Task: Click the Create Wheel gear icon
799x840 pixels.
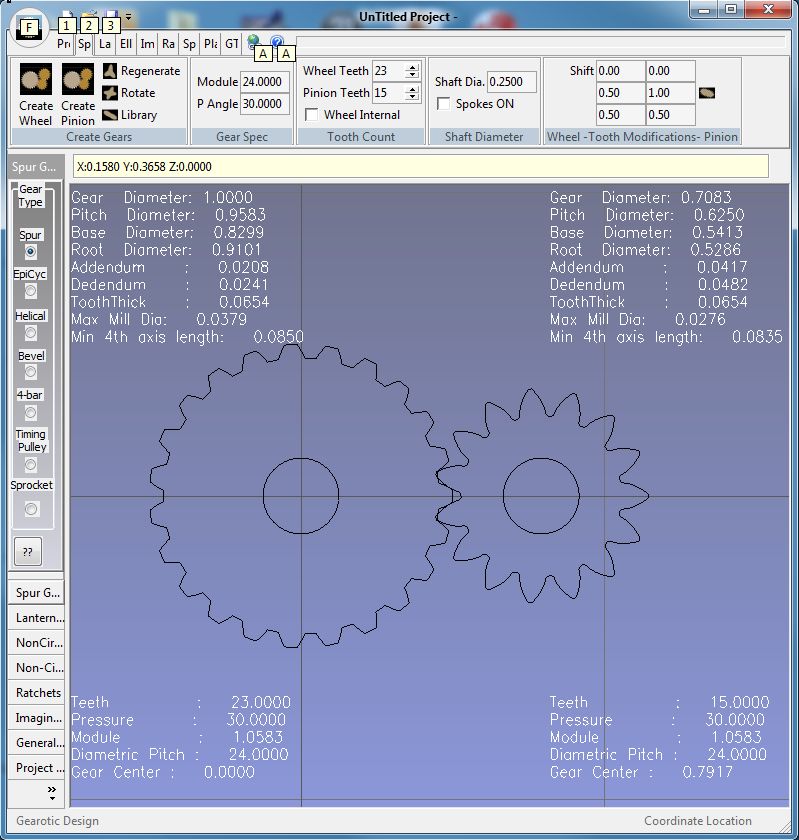Action: [36, 79]
